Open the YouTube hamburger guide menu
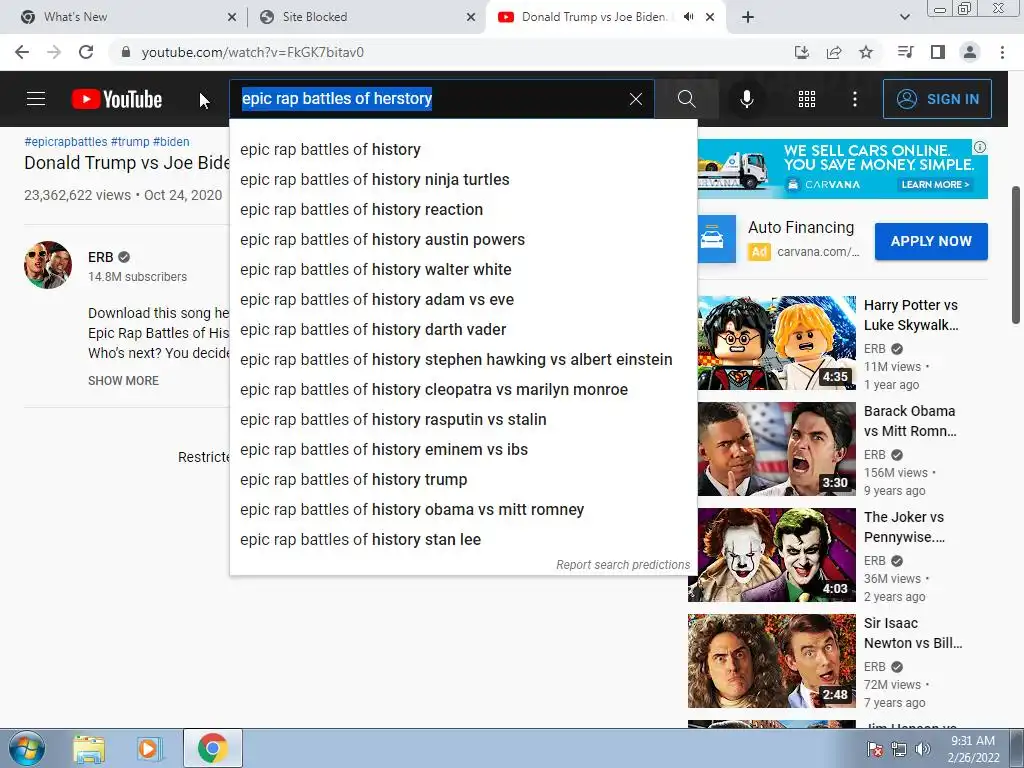1024x768 pixels. pyautogui.click(x=36, y=99)
